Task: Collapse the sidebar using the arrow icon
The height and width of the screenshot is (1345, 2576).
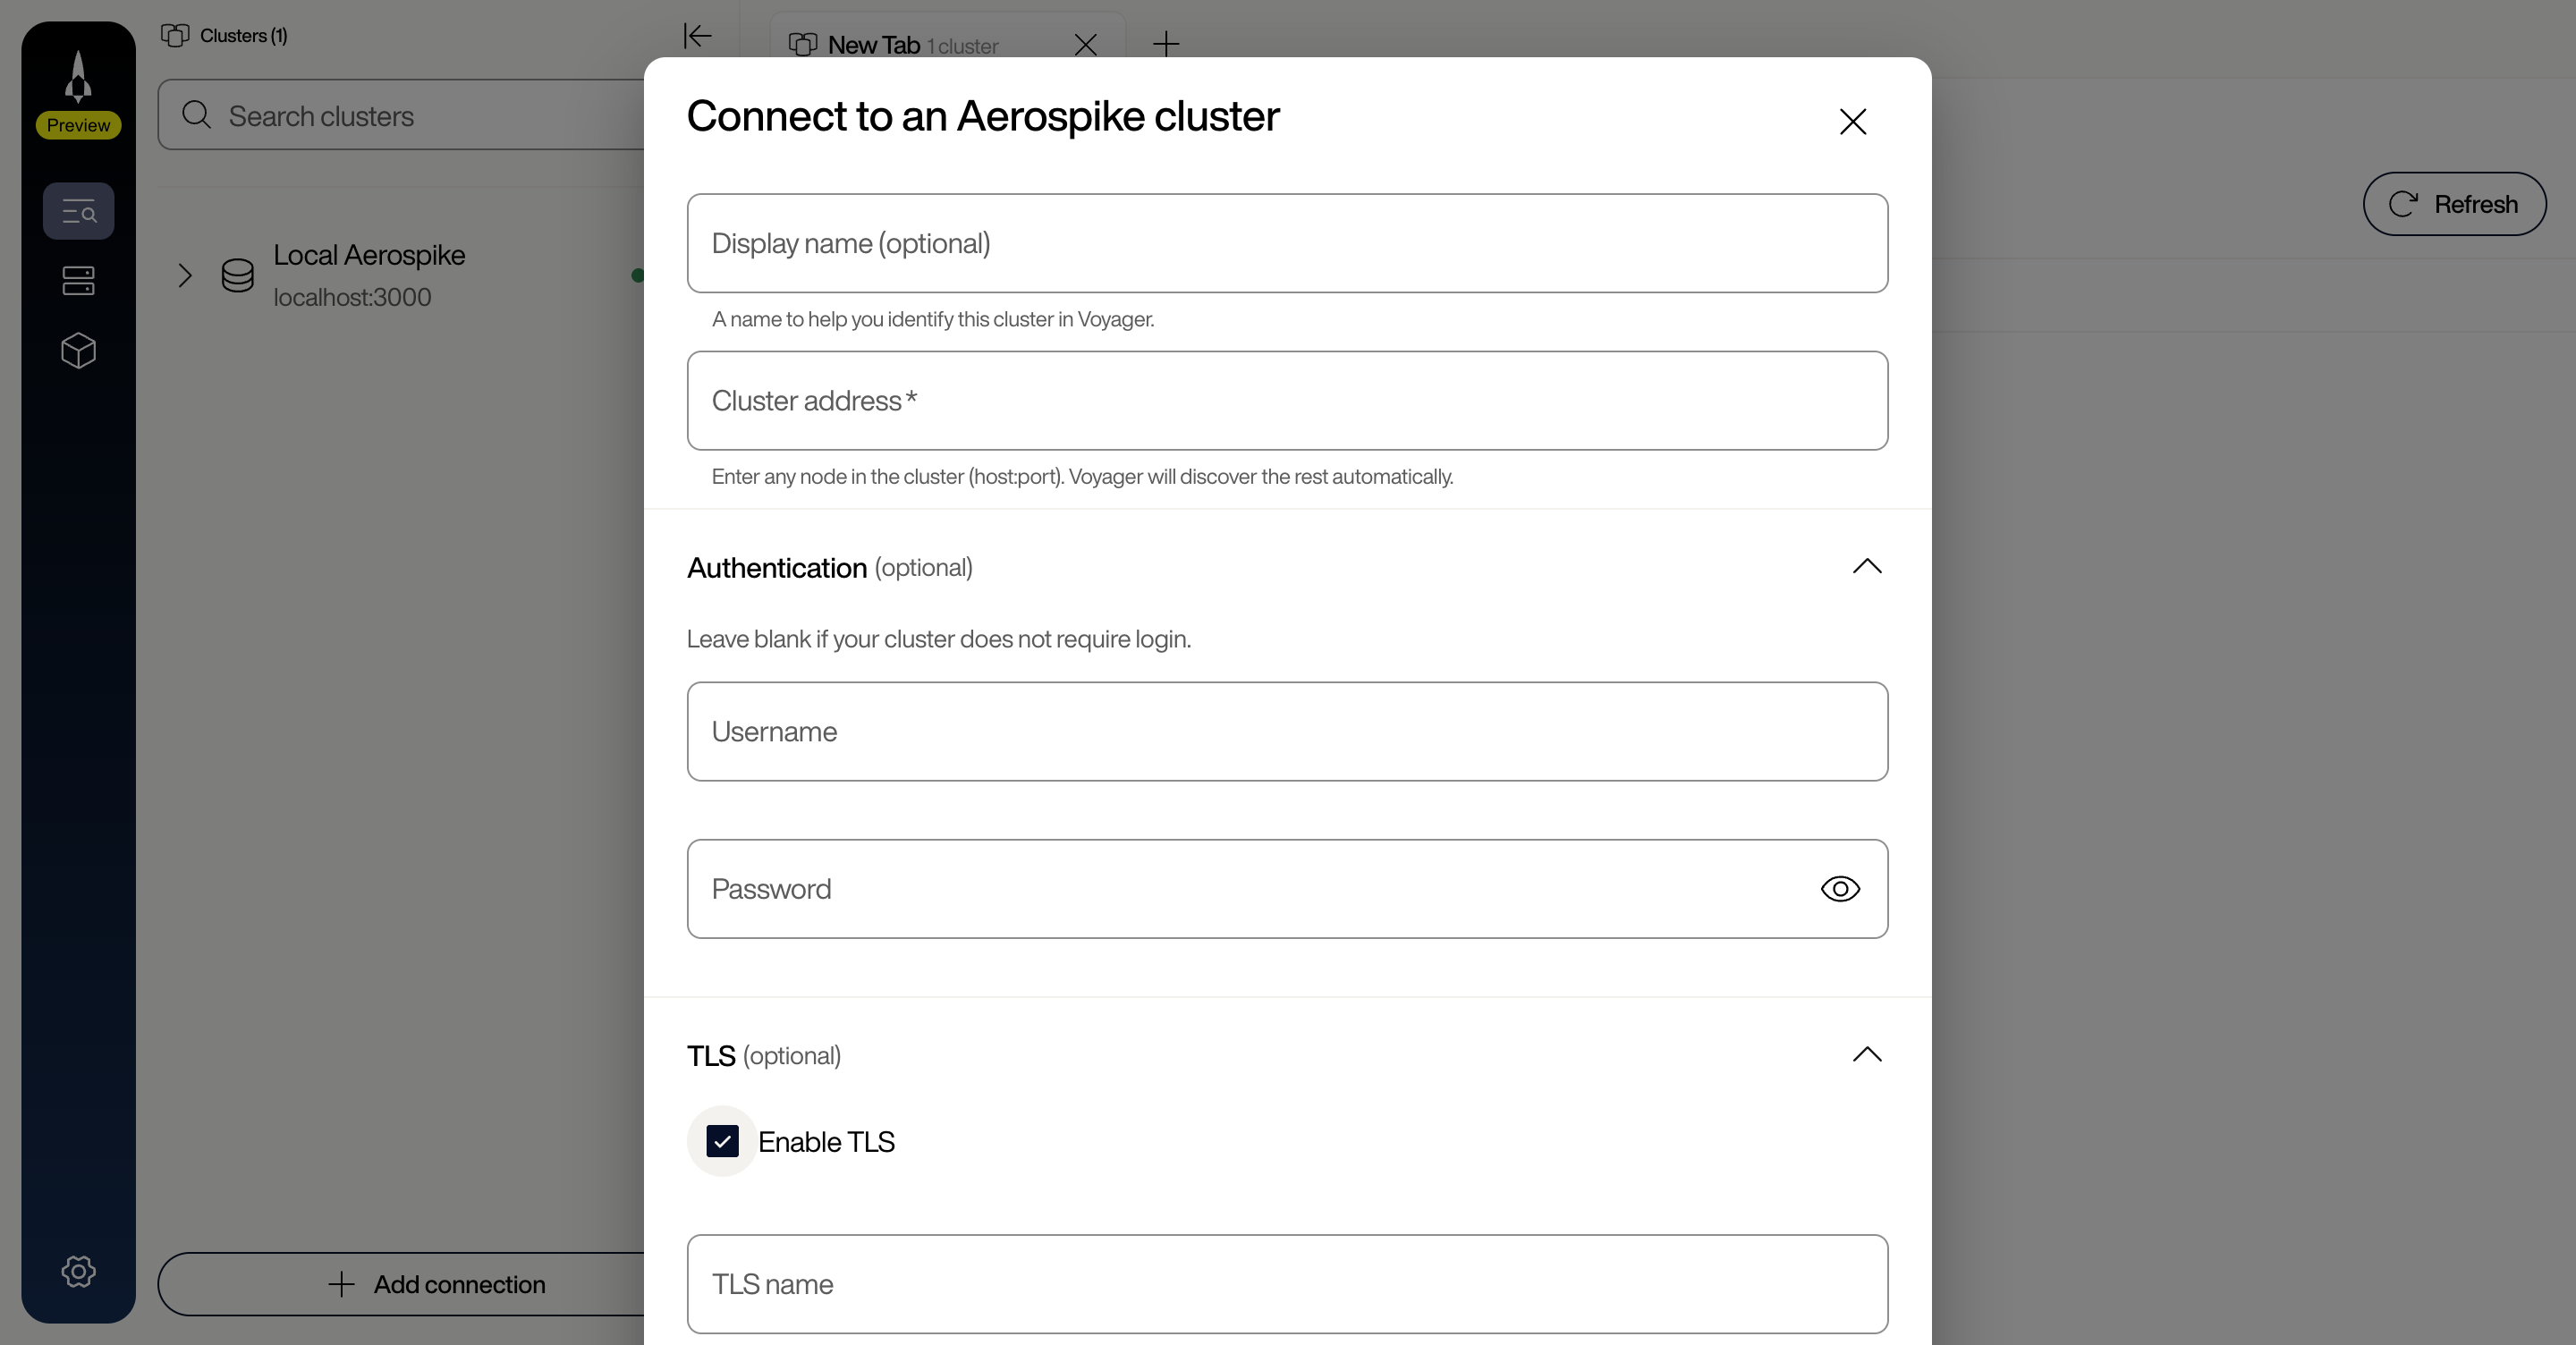Action: 698,37
